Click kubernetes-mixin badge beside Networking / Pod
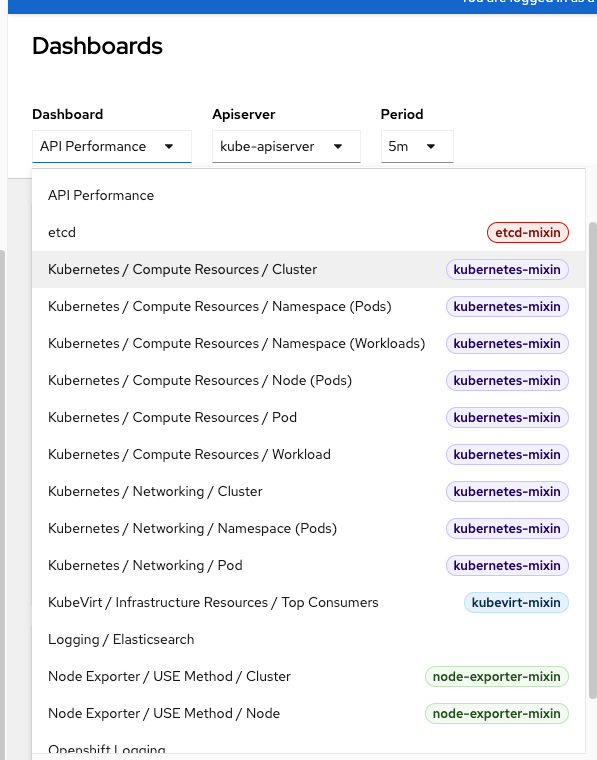This screenshot has width=597, height=760. tap(507, 566)
